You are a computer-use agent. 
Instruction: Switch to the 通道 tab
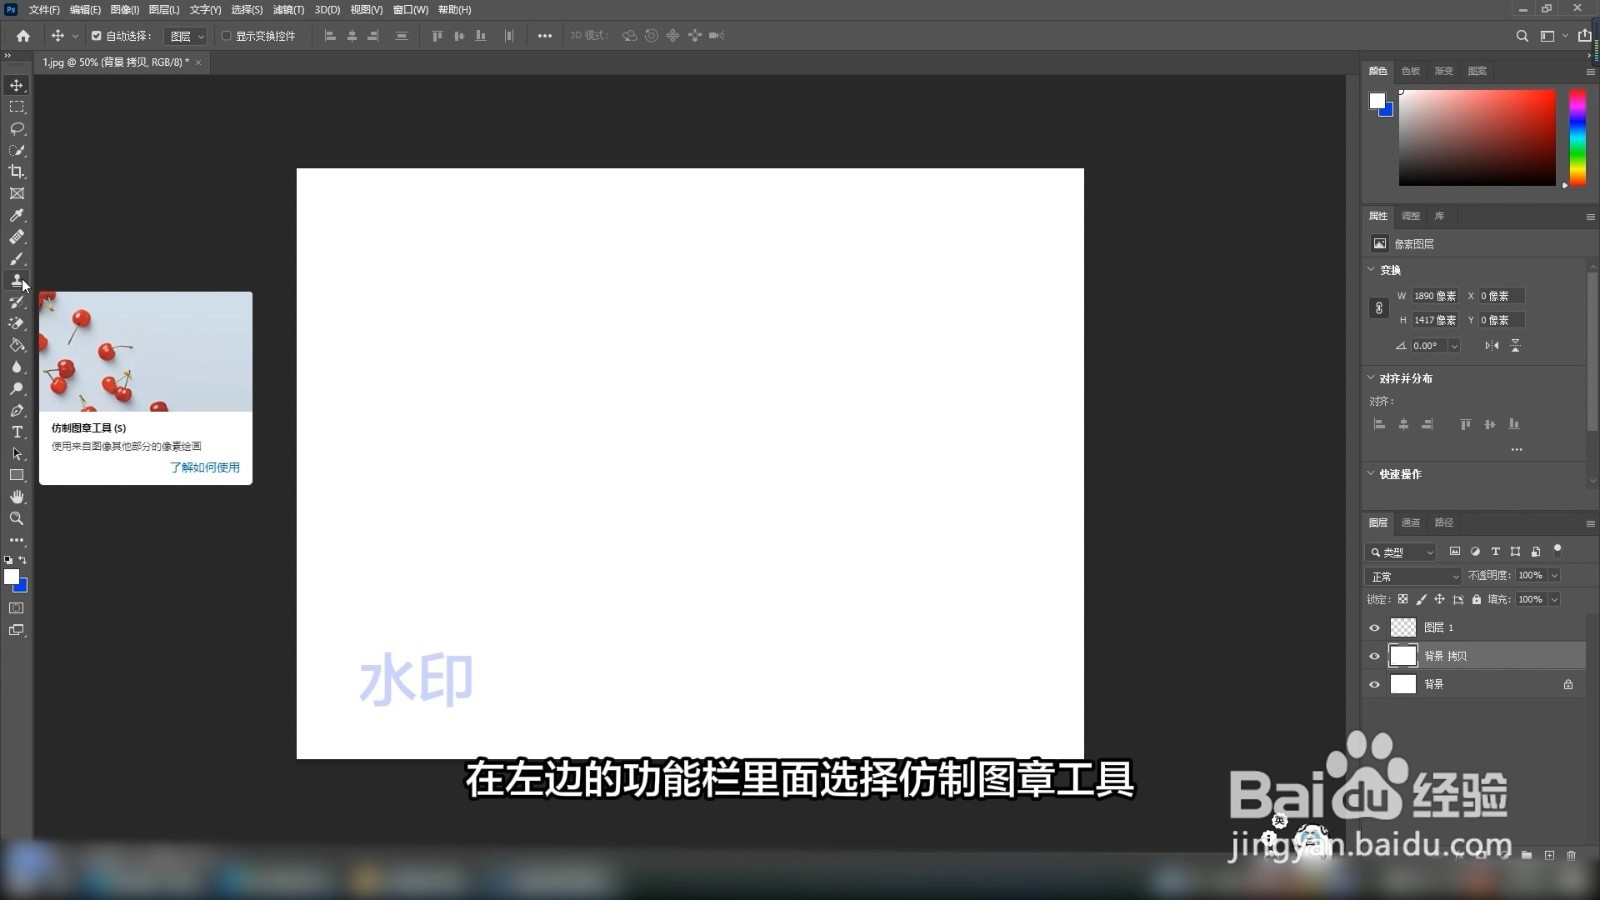click(x=1410, y=522)
